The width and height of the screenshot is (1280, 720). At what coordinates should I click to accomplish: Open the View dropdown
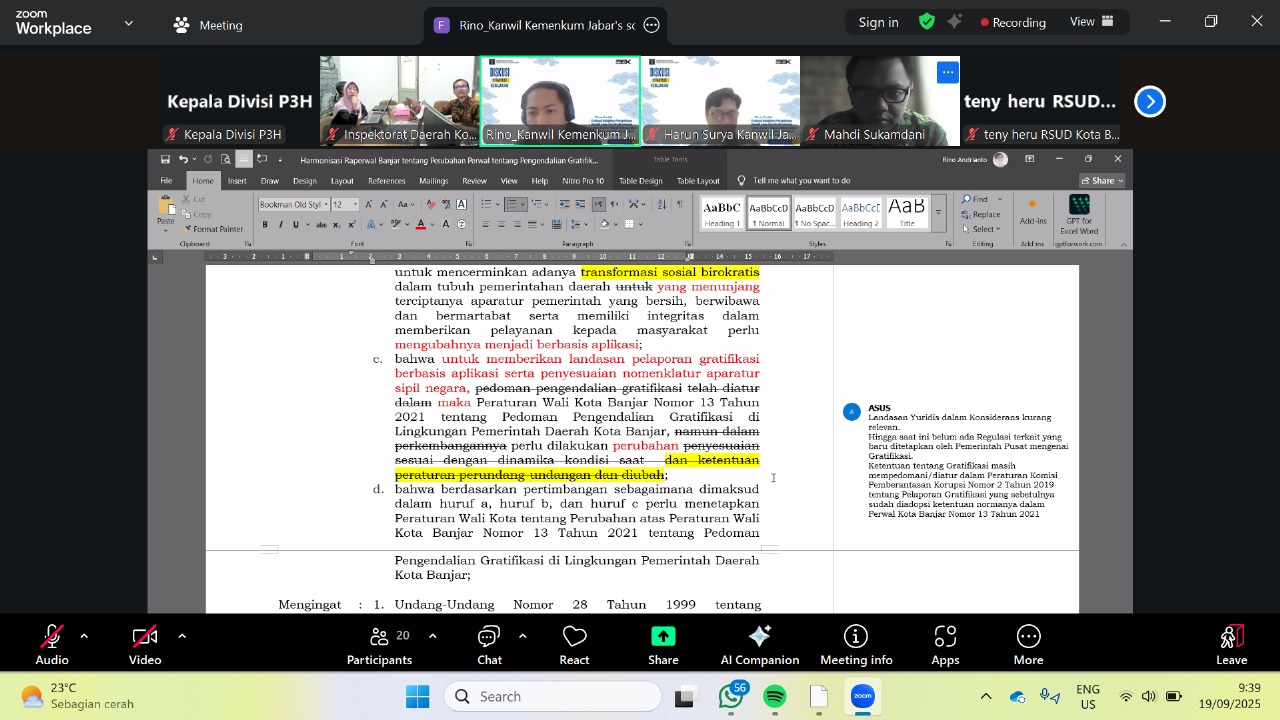pyautogui.click(x=1091, y=22)
